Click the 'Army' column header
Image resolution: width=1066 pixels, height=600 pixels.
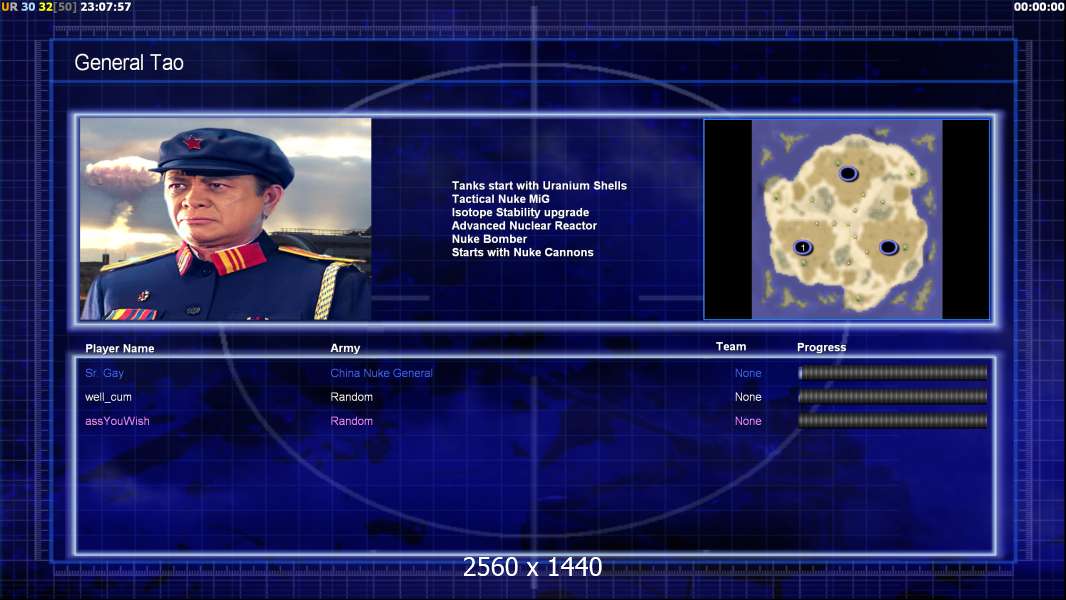[345, 348]
